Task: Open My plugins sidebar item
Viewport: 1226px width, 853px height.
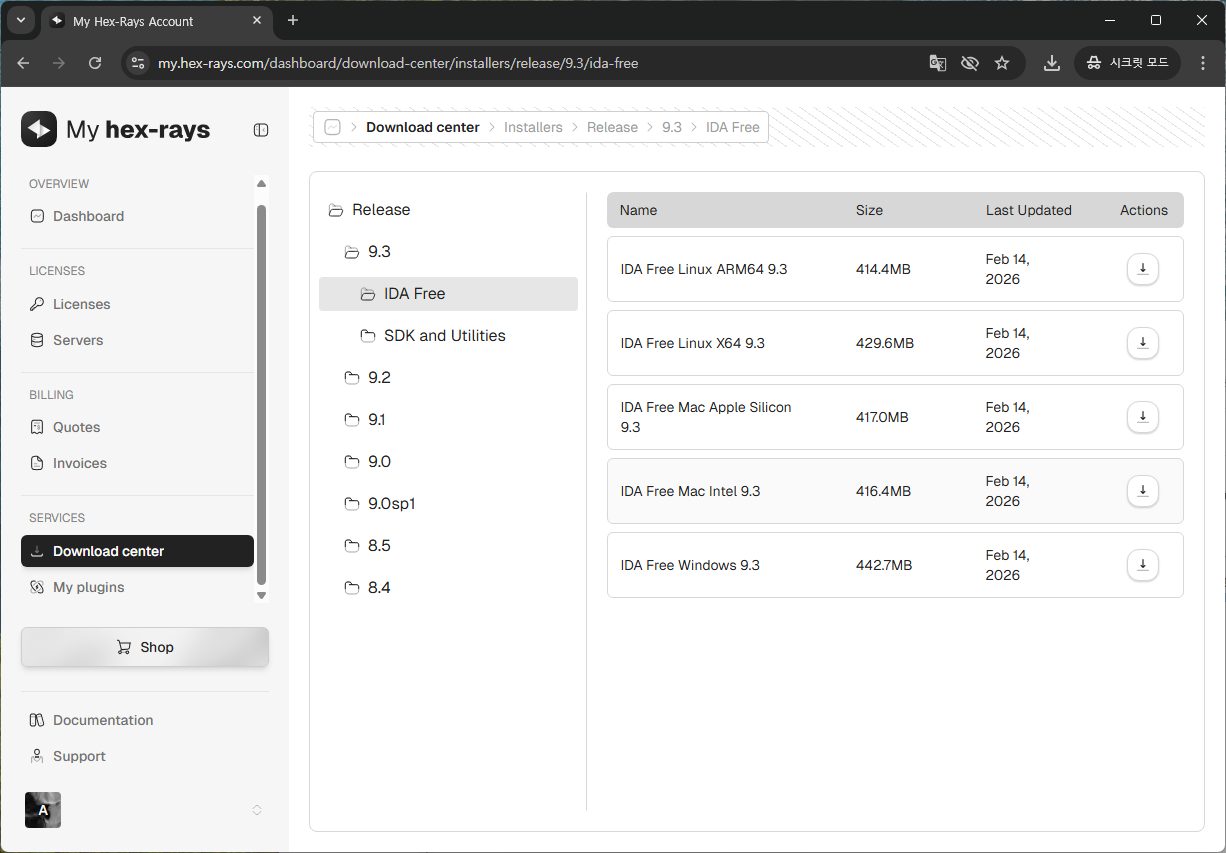Action: point(88,587)
